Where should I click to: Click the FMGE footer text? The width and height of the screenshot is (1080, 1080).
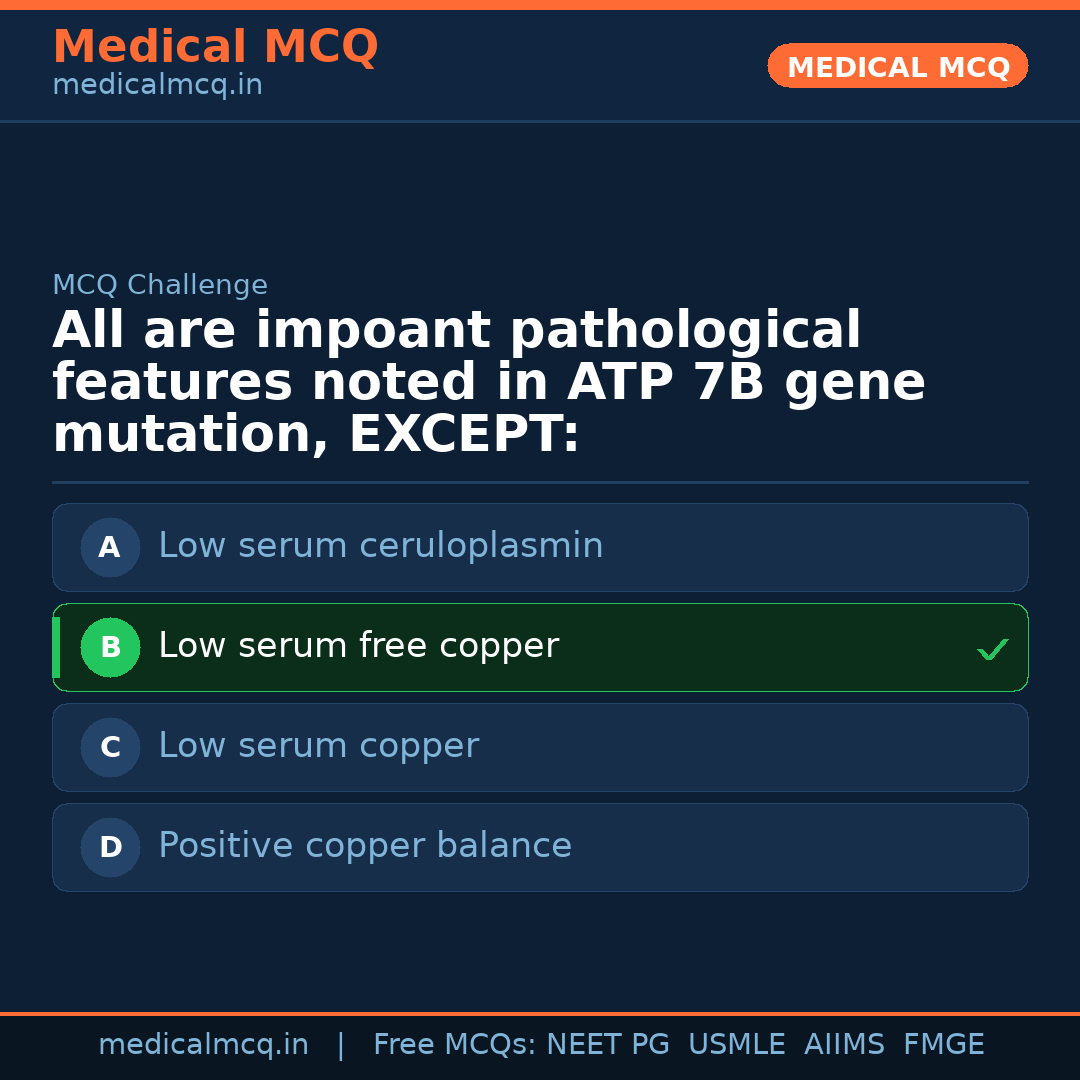tap(944, 1045)
